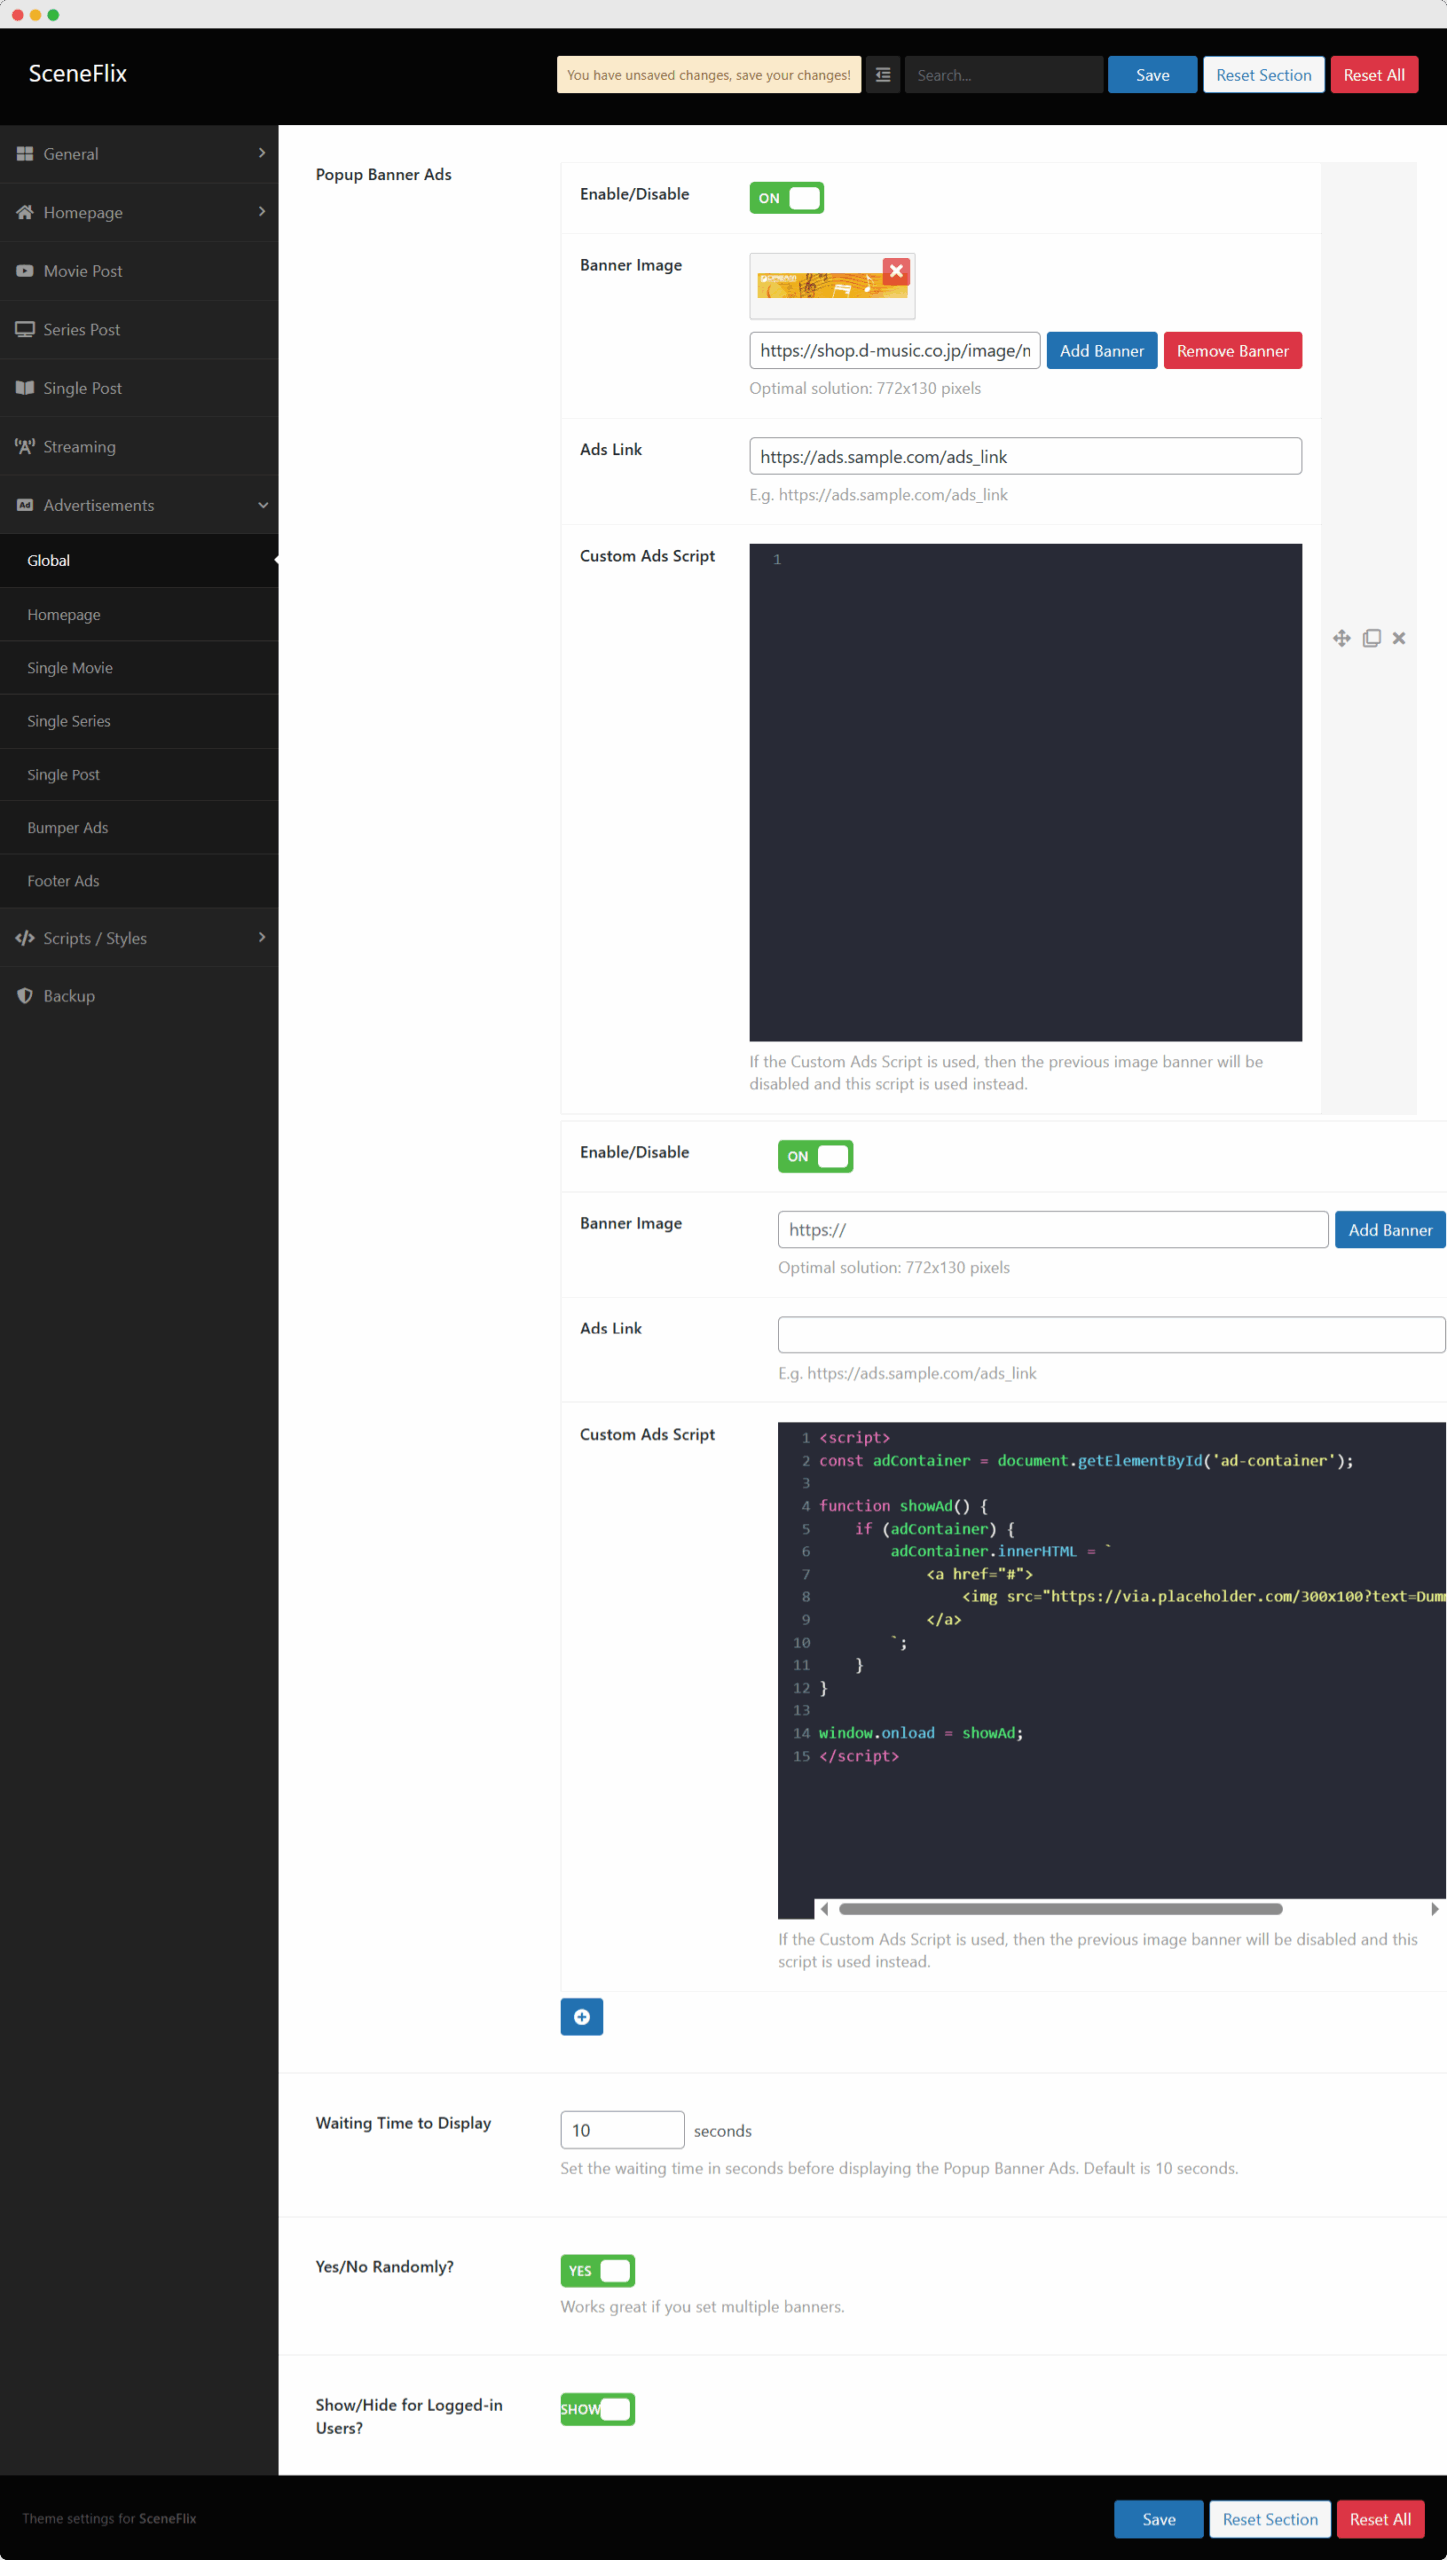
Task: Click right arrow of script editor scrollbar
Action: 1435,1909
